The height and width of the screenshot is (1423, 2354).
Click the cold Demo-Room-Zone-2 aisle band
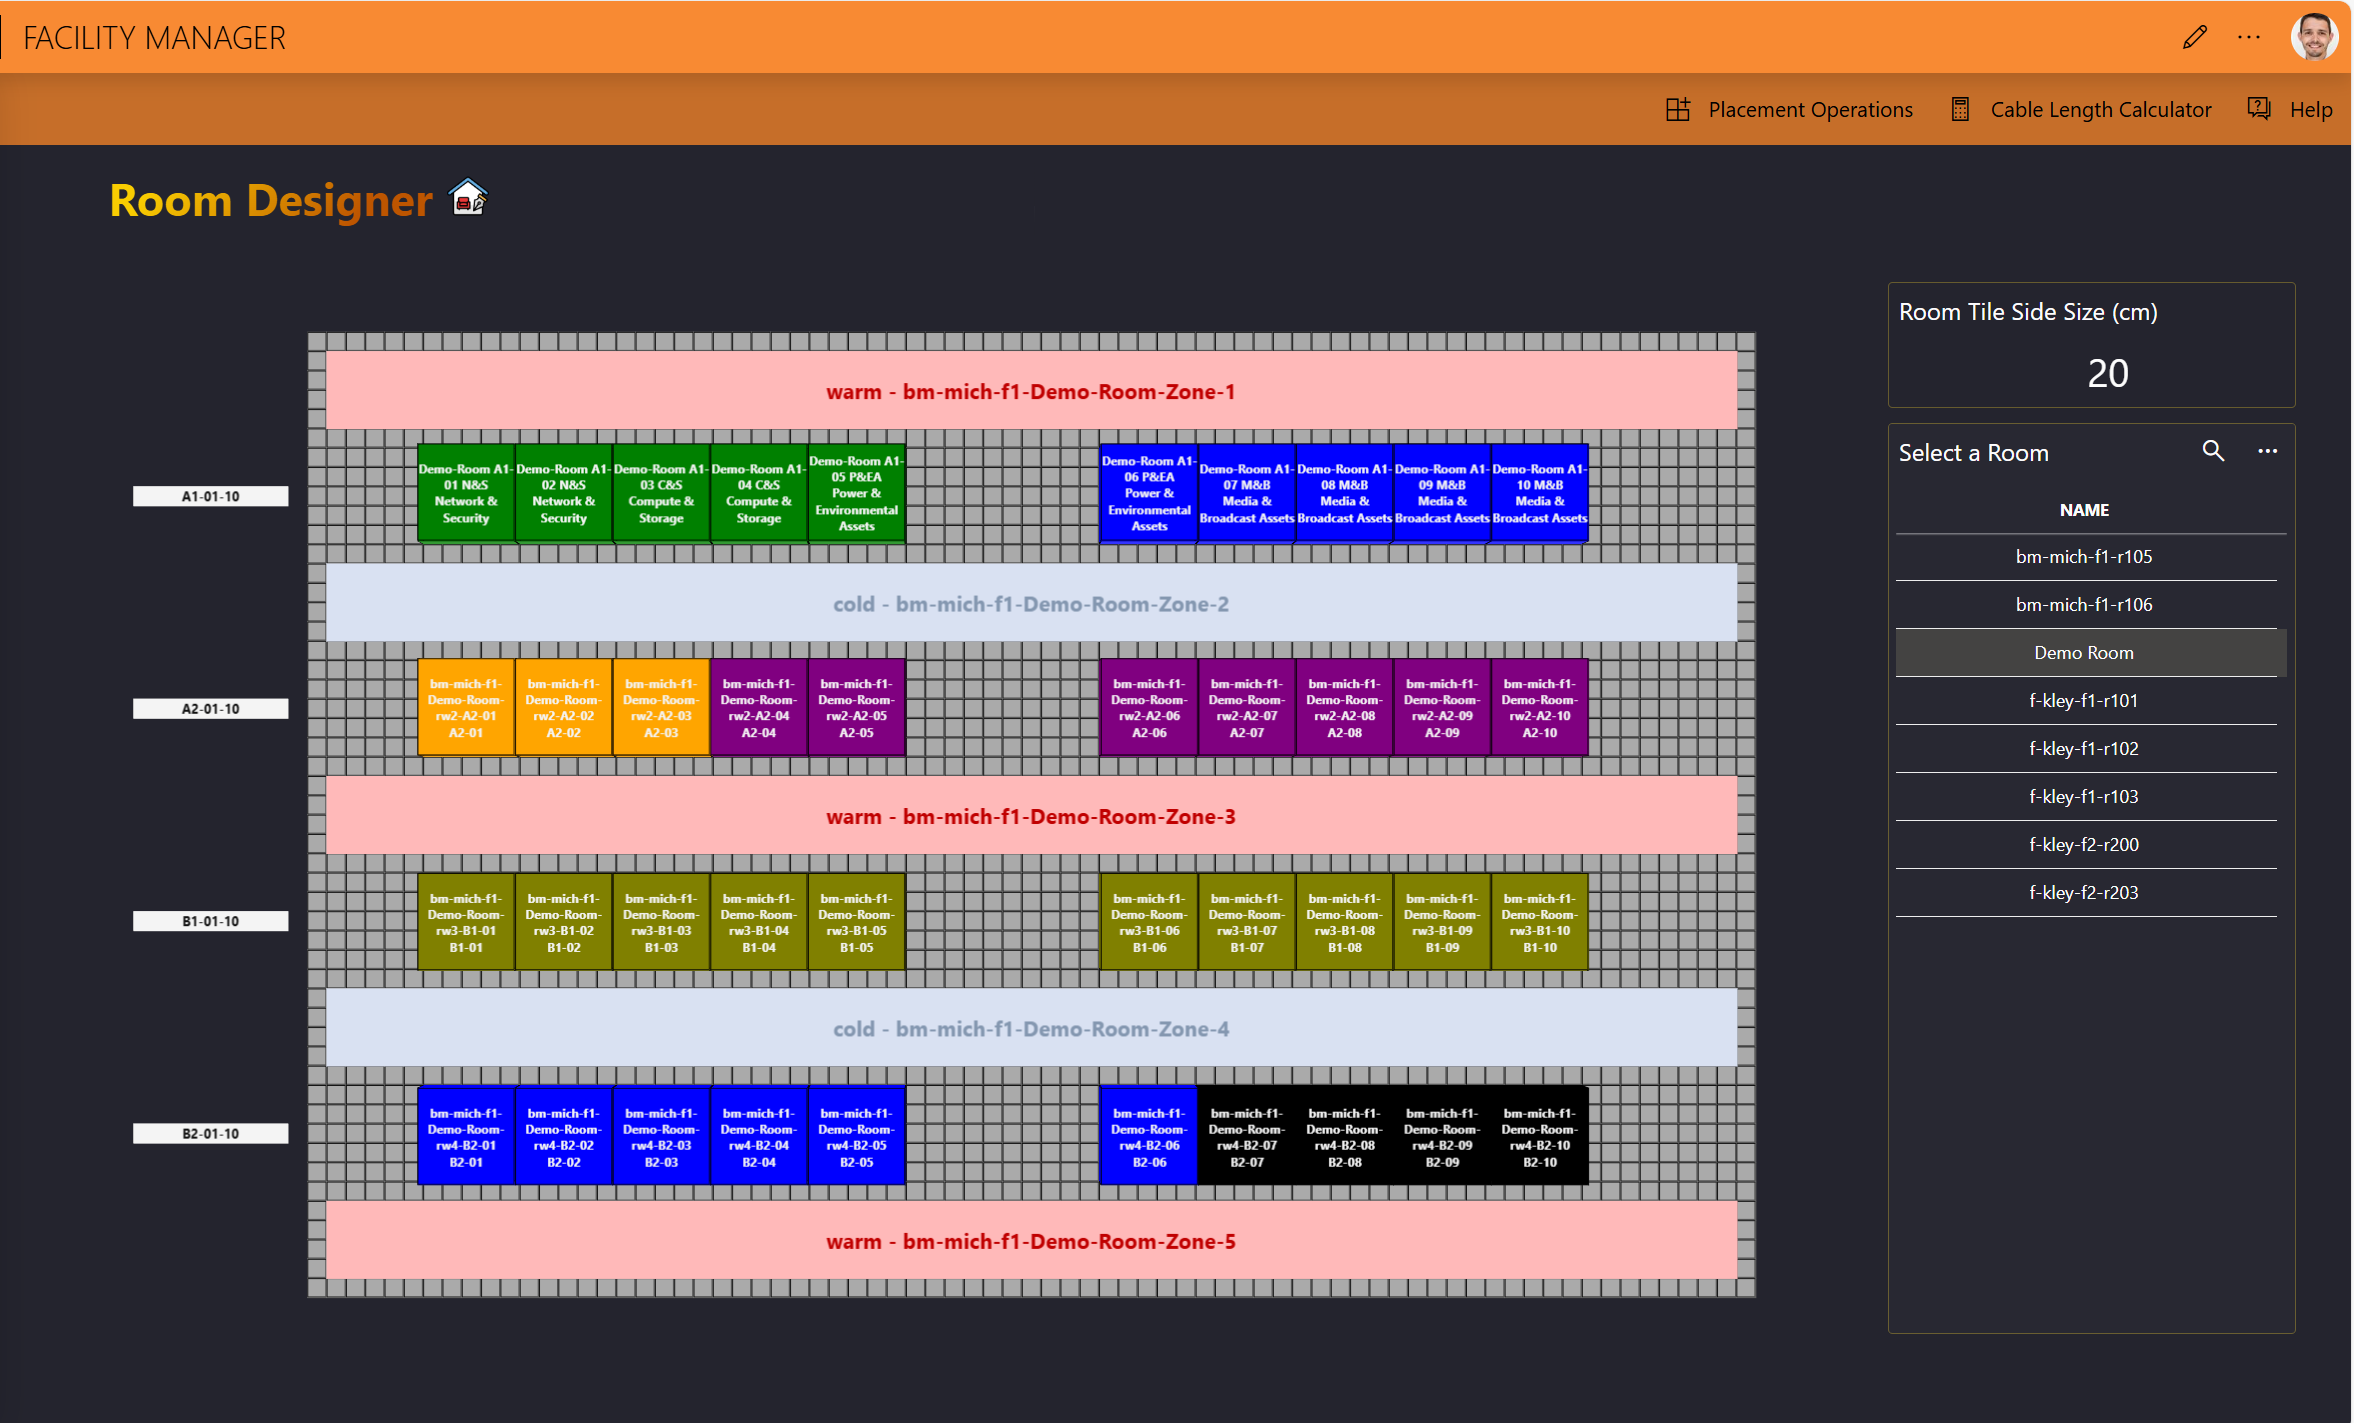pos(1031,604)
